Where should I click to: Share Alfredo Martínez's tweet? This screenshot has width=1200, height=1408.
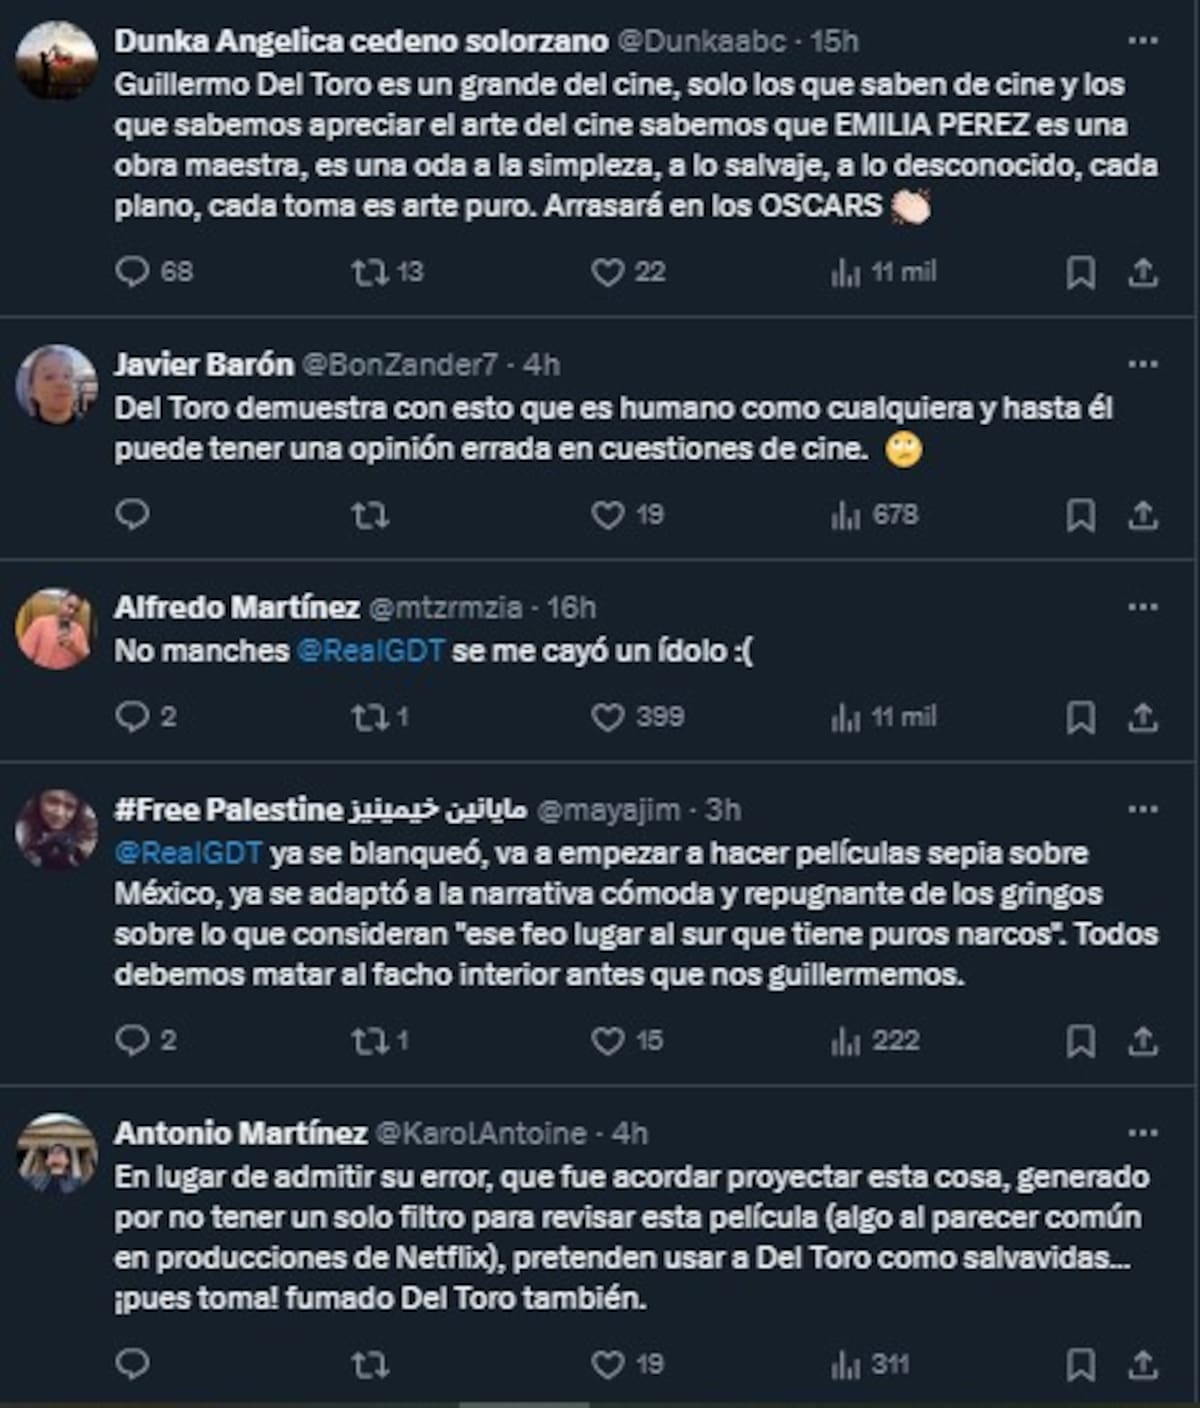point(1143,717)
